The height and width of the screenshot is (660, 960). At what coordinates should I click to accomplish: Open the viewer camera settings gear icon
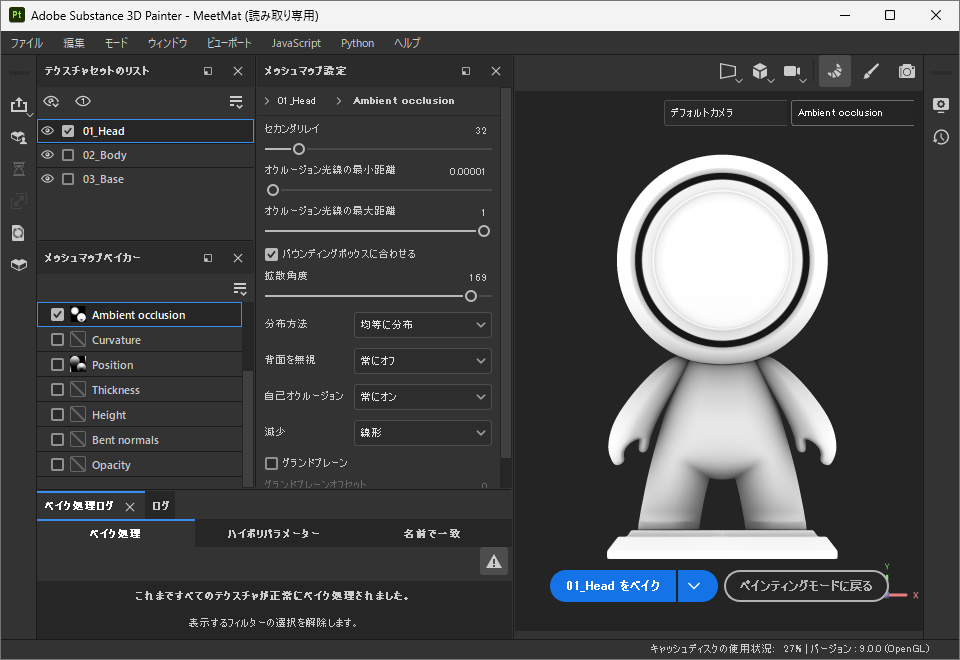(940, 105)
